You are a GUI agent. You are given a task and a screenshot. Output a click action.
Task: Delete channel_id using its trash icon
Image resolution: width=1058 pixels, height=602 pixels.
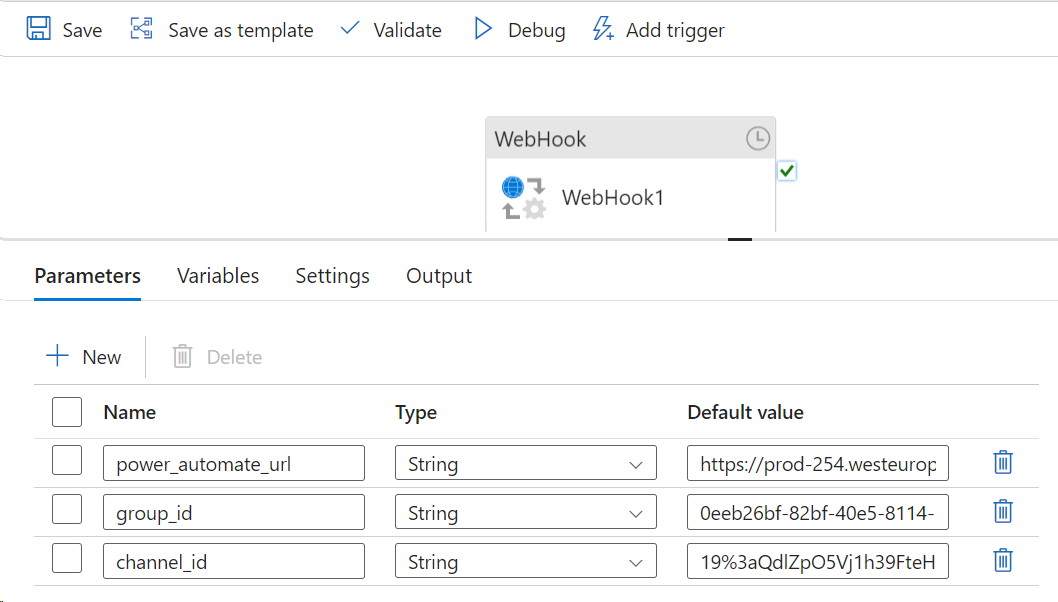pos(1003,561)
